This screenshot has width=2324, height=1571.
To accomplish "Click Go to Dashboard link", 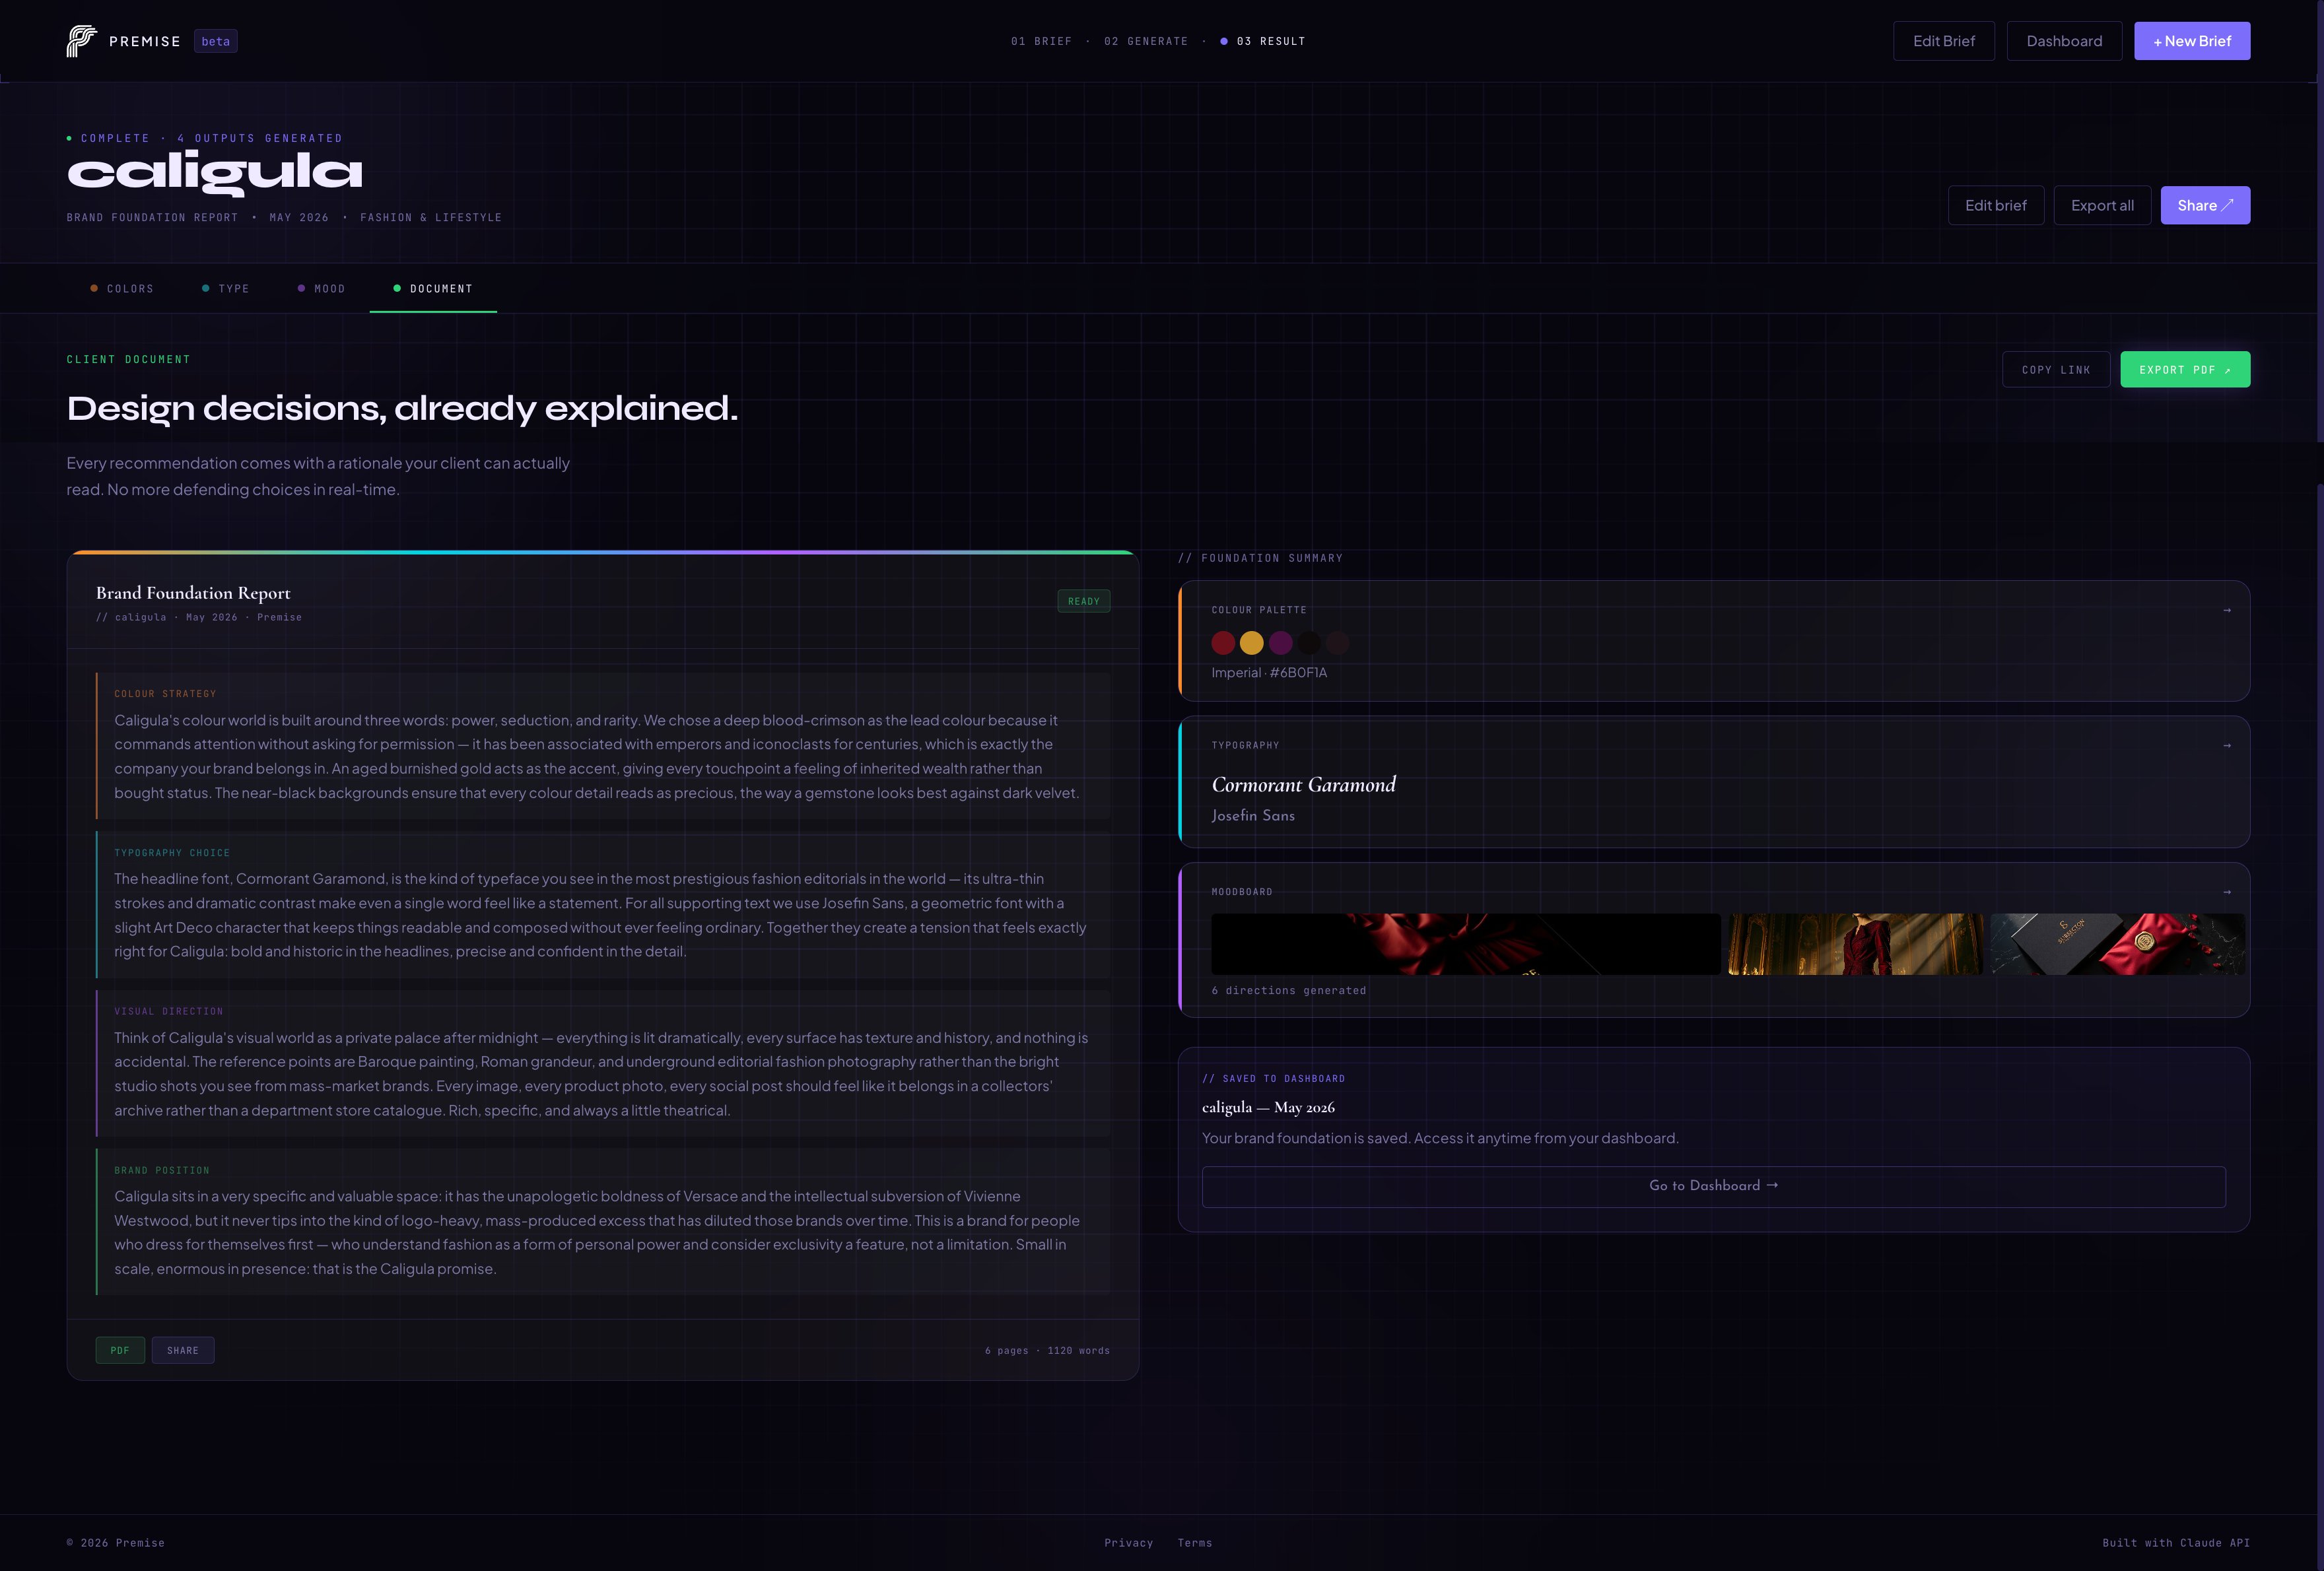I will (x=1713, y=1186).
